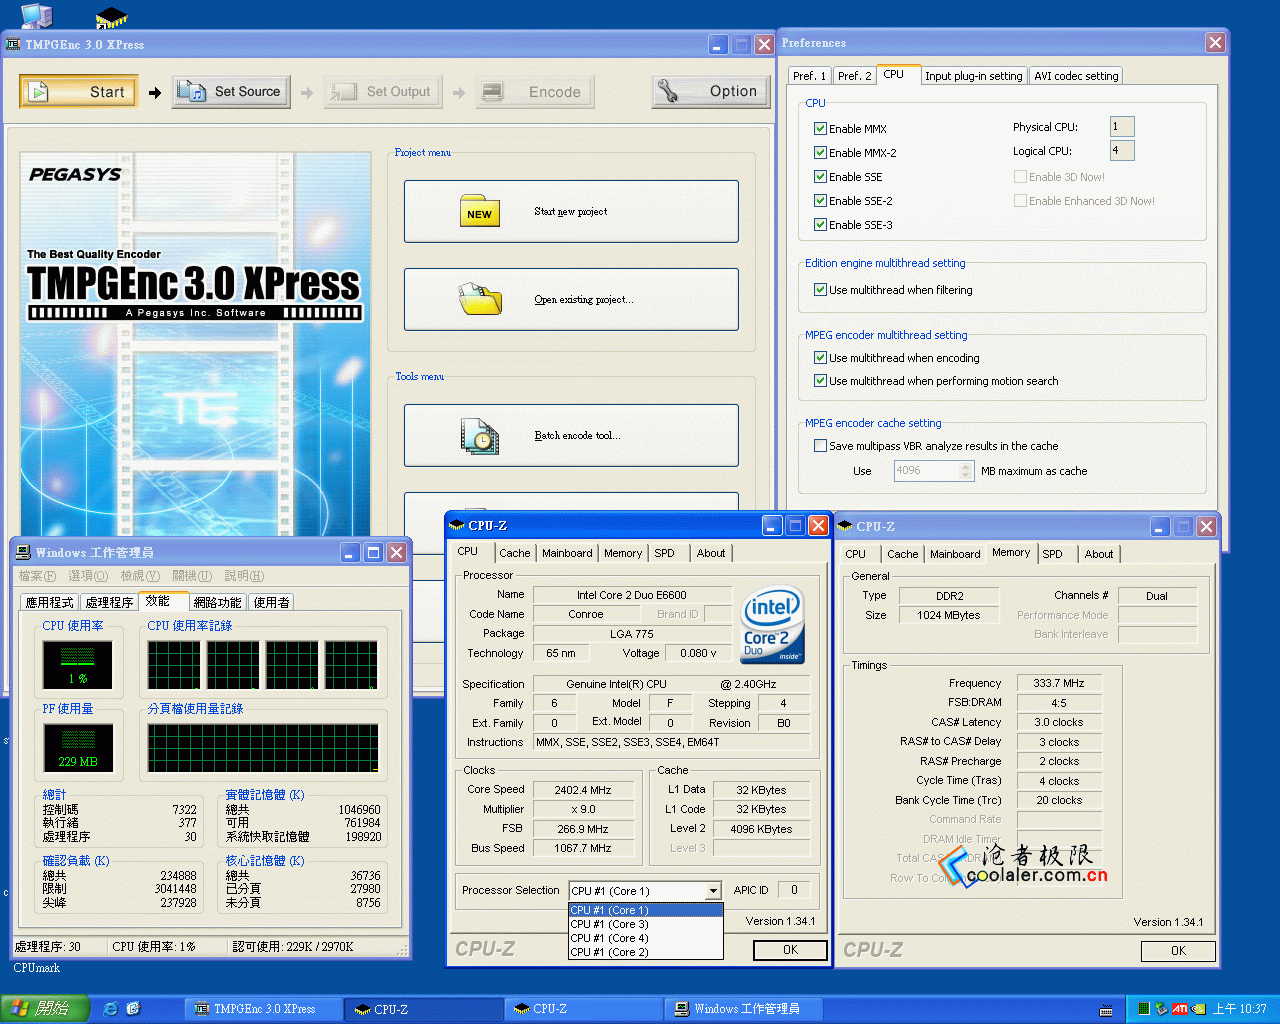This screenshot has height=1024, width=1280.
Task: Click the Frequency 333.7 MHz value
Action: 1059,683
